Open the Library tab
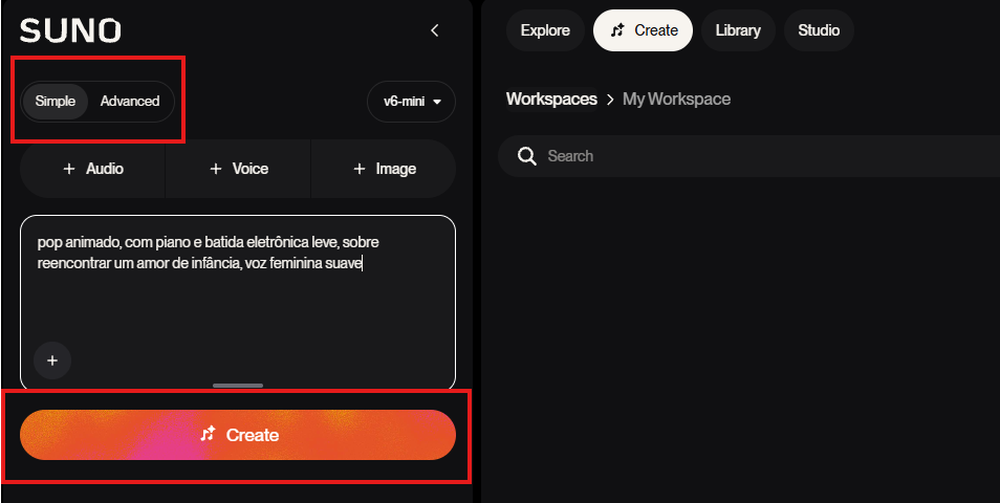 pos(738,31)
